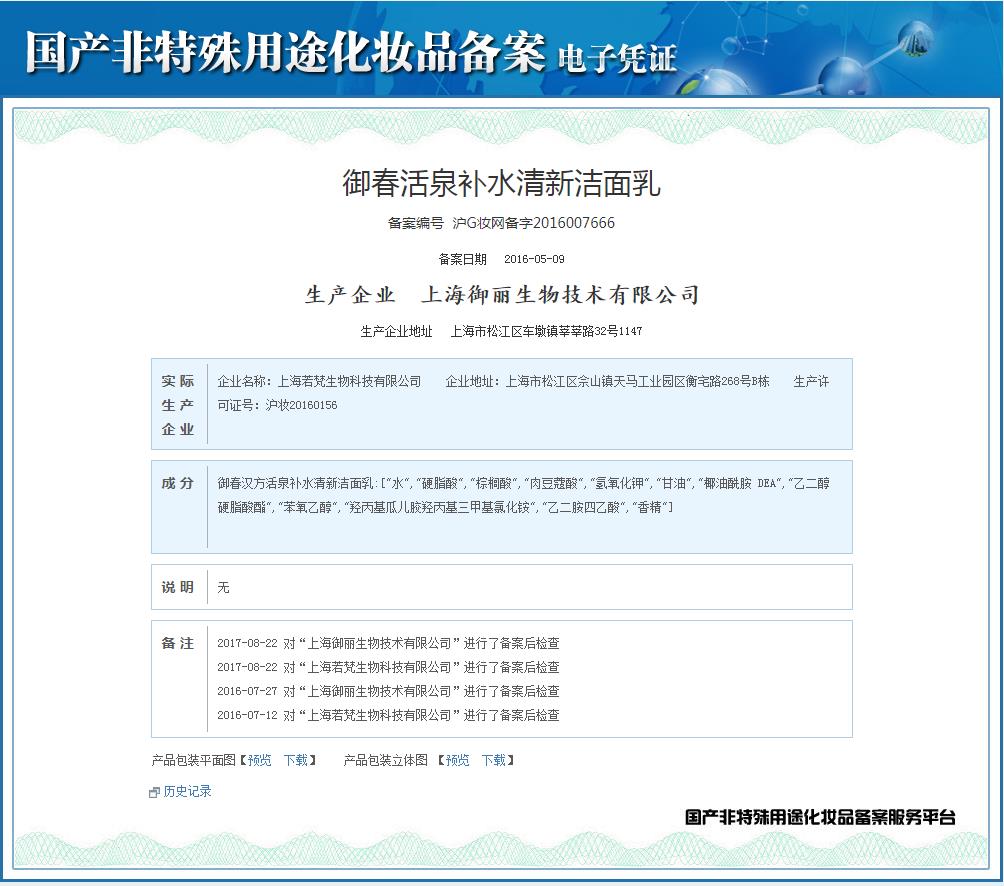Select license number 沪妆20160156
The height and width of the screenshot is (886, 1004).
tap(302, 405)
